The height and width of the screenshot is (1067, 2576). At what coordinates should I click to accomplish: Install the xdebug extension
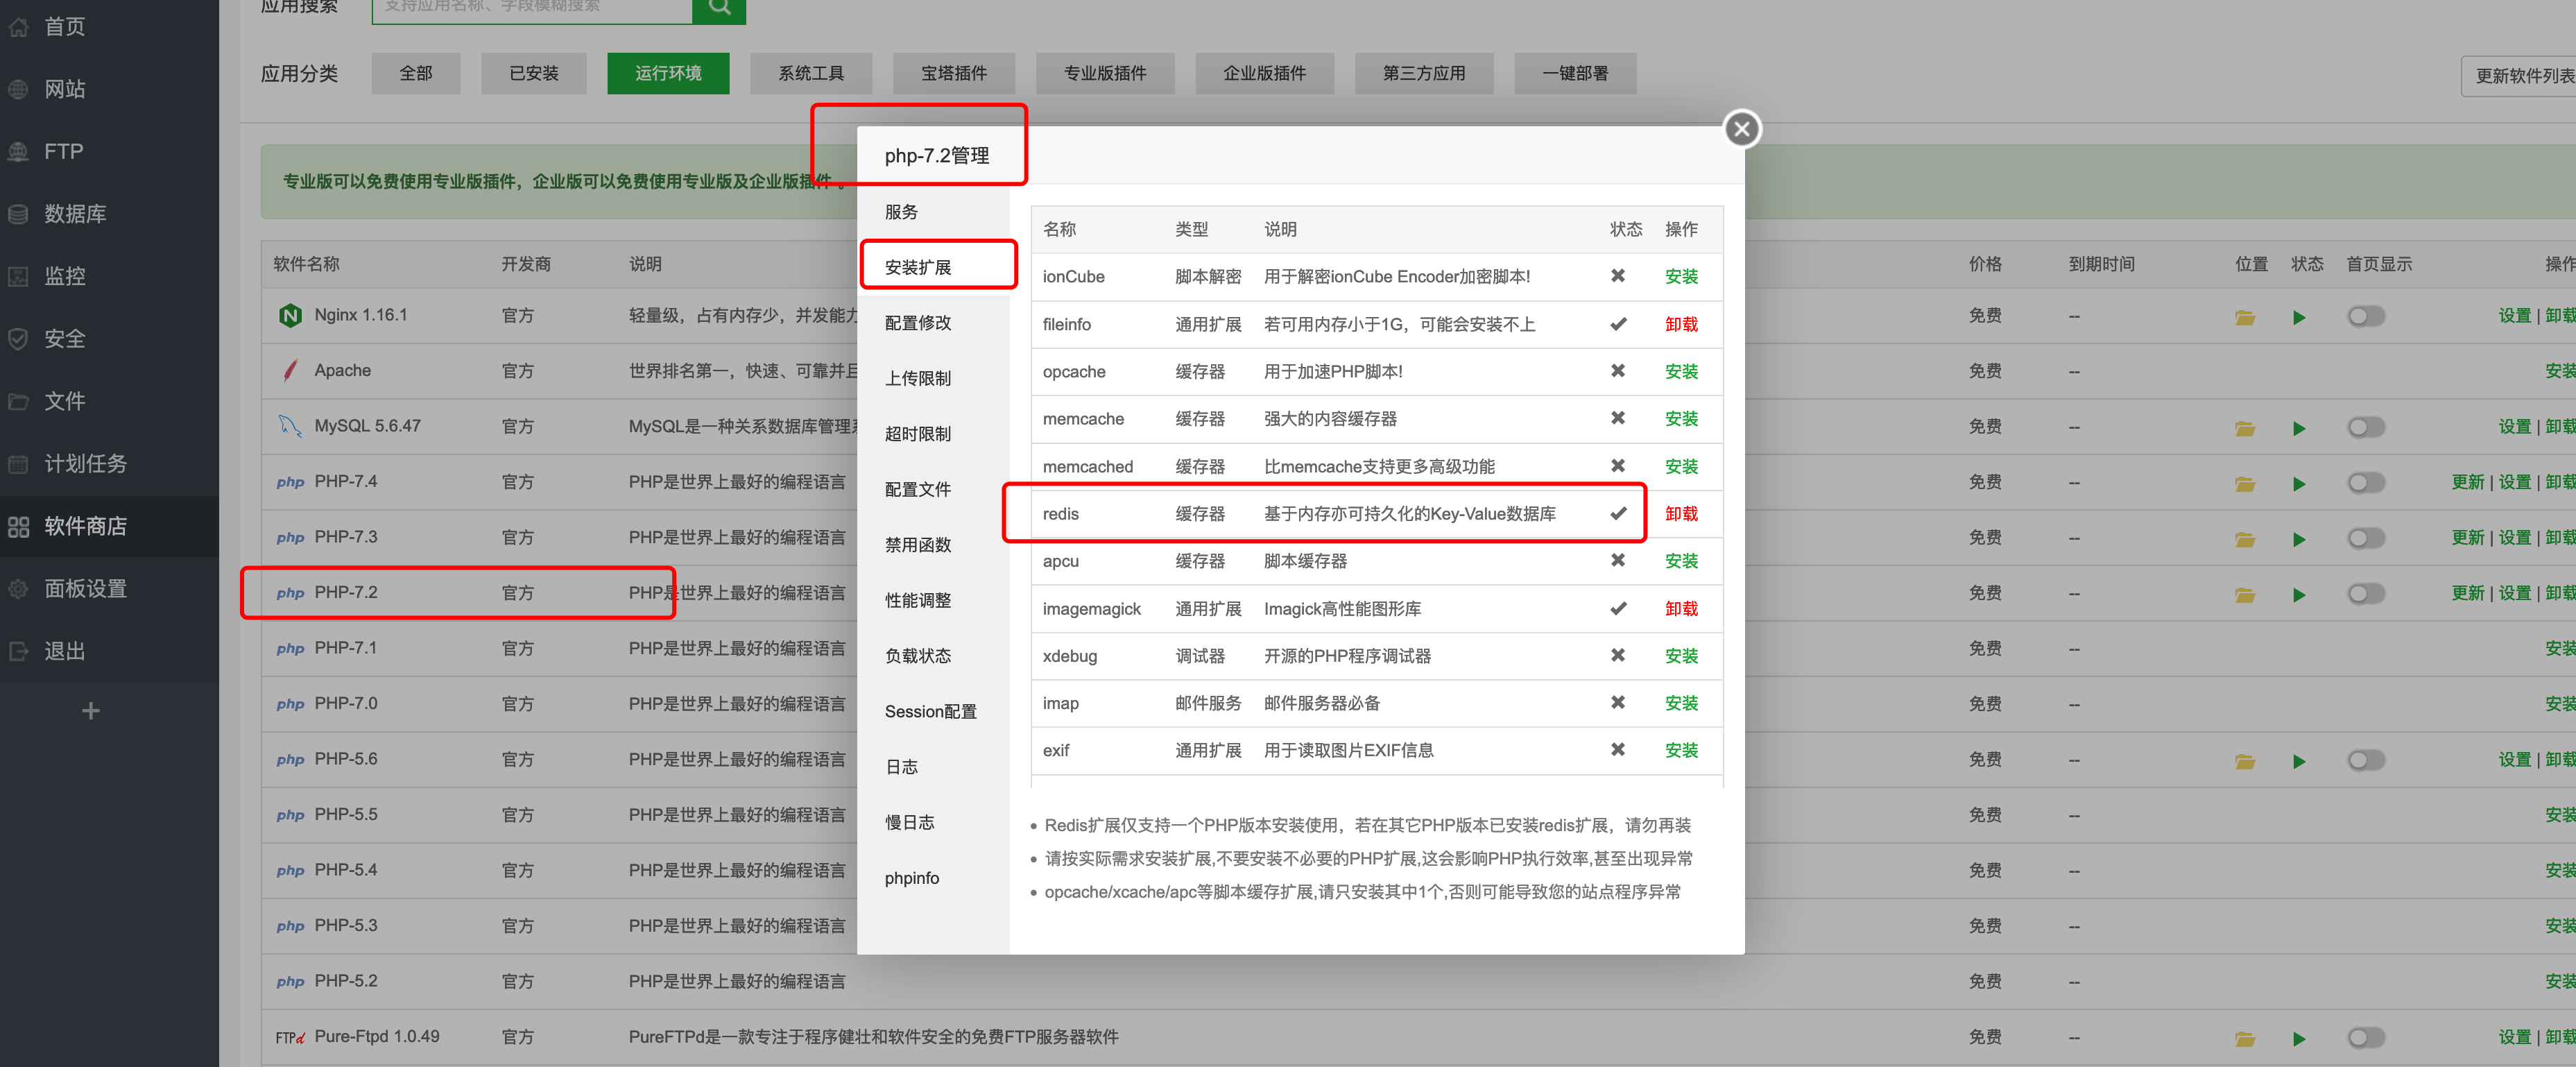(1681, 656)
